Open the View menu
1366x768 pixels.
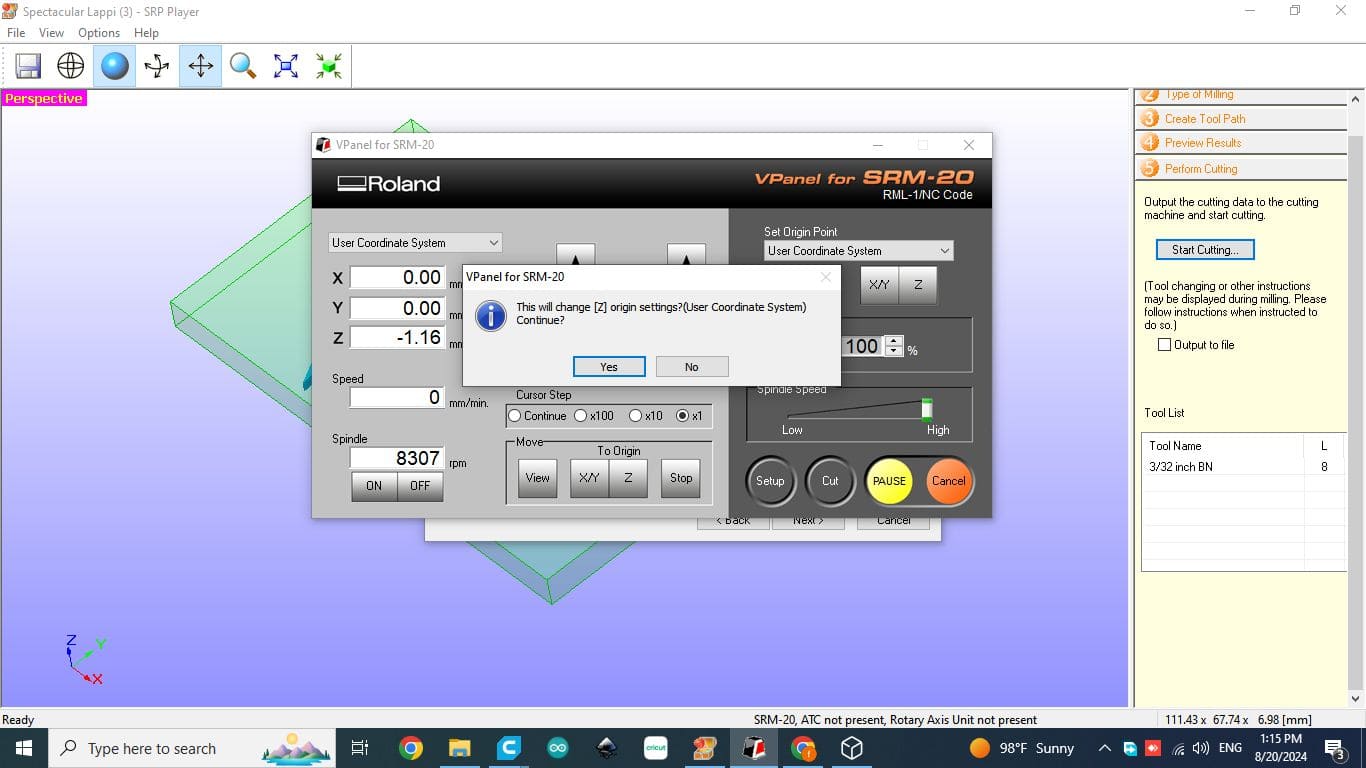point(52,33)
